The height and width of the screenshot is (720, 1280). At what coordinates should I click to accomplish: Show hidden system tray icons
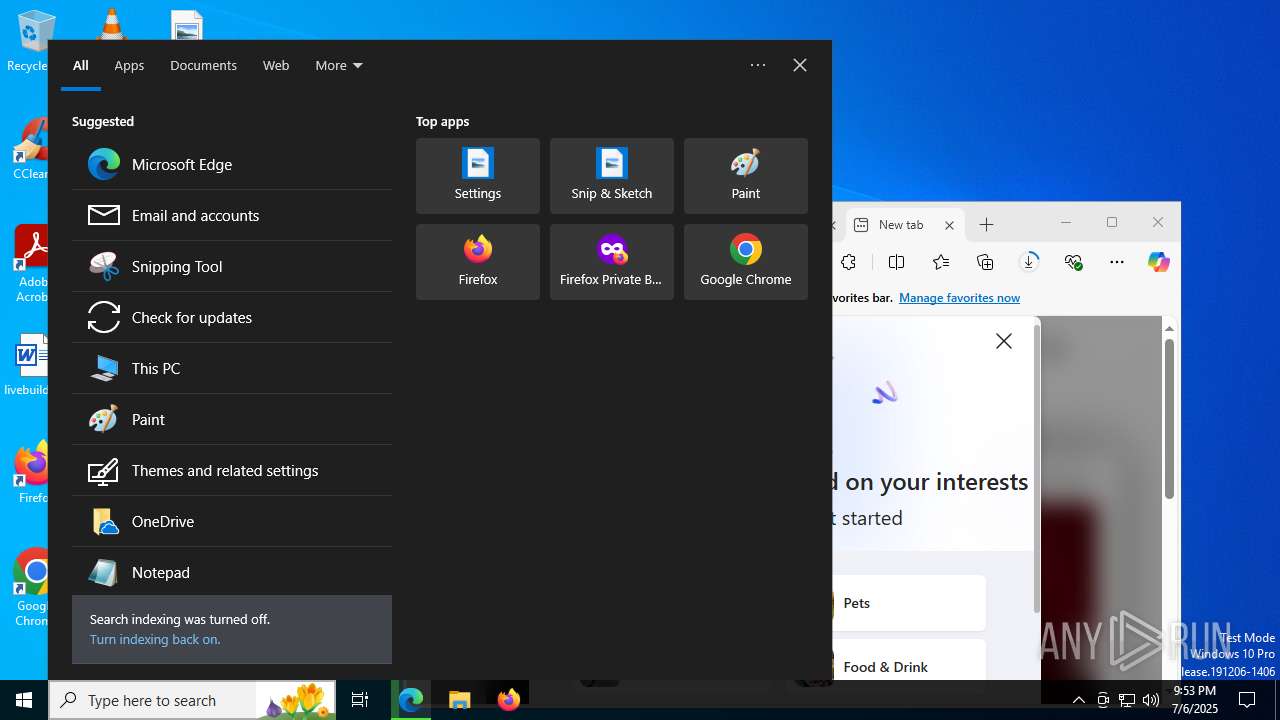(1079, 700)
